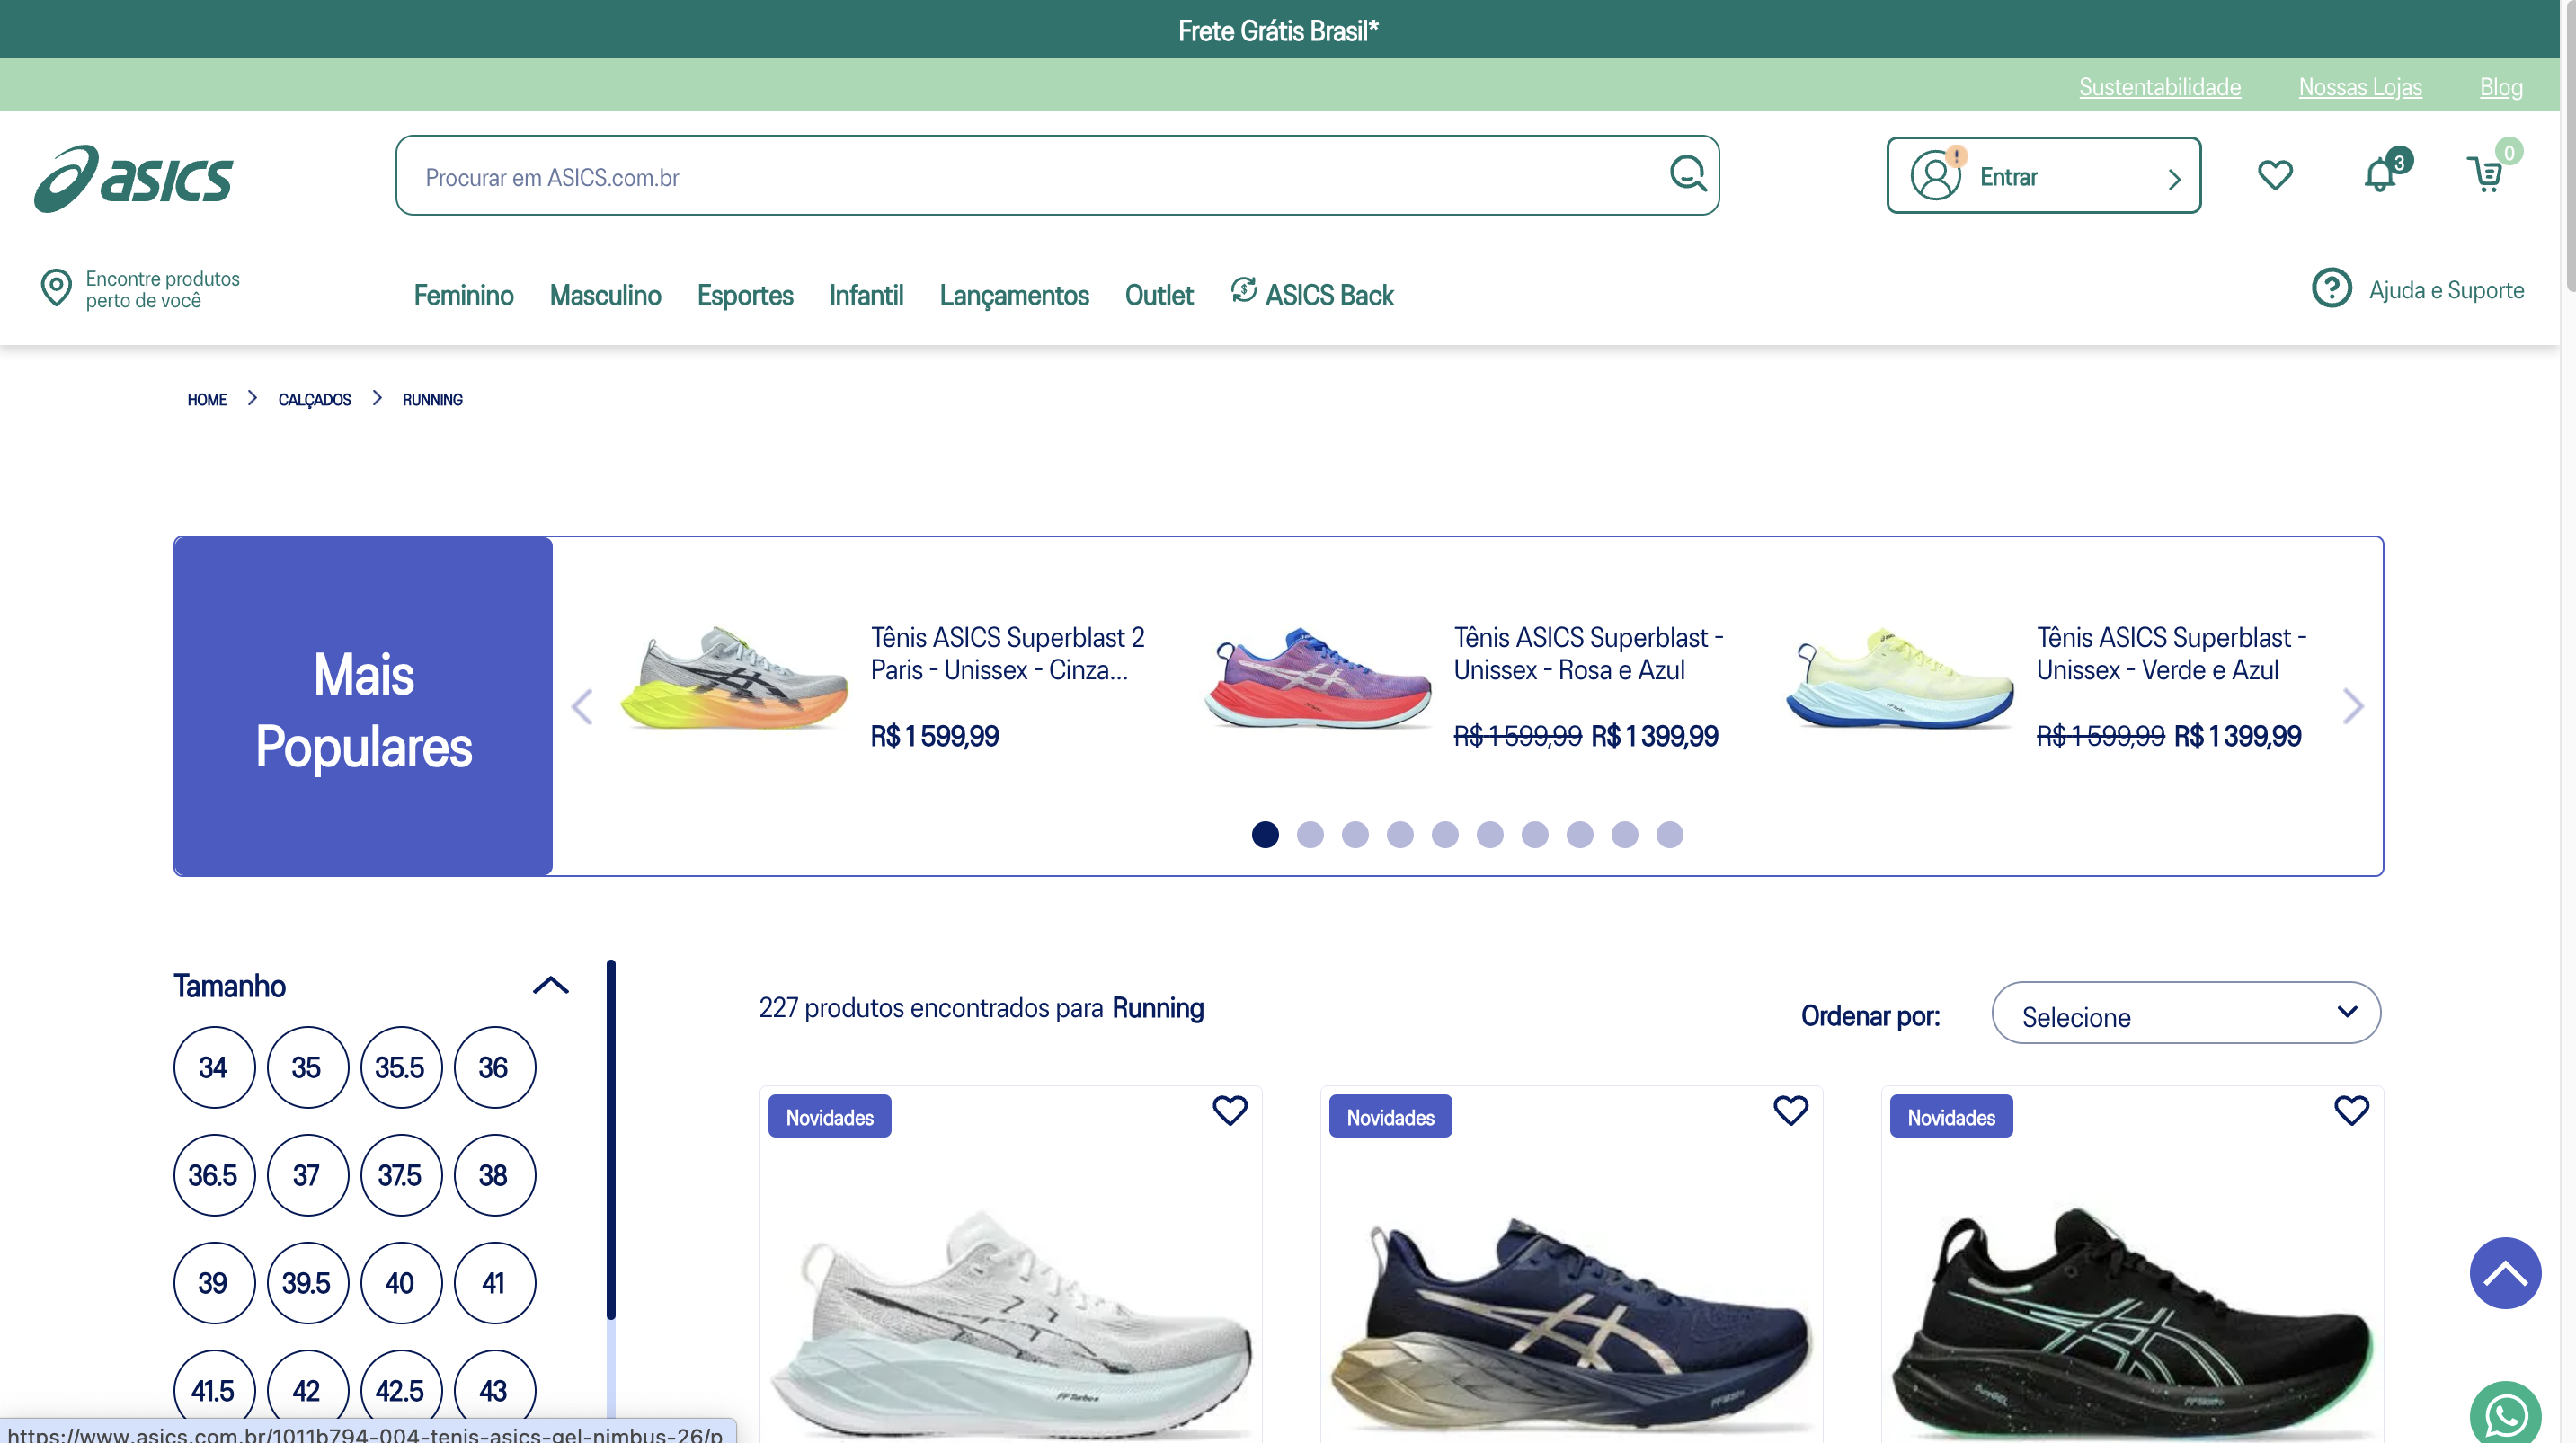Click the ASICS Back recycle icon
The width and height of the screenshot is (2576, 1443).
[x=1243, y=289]
